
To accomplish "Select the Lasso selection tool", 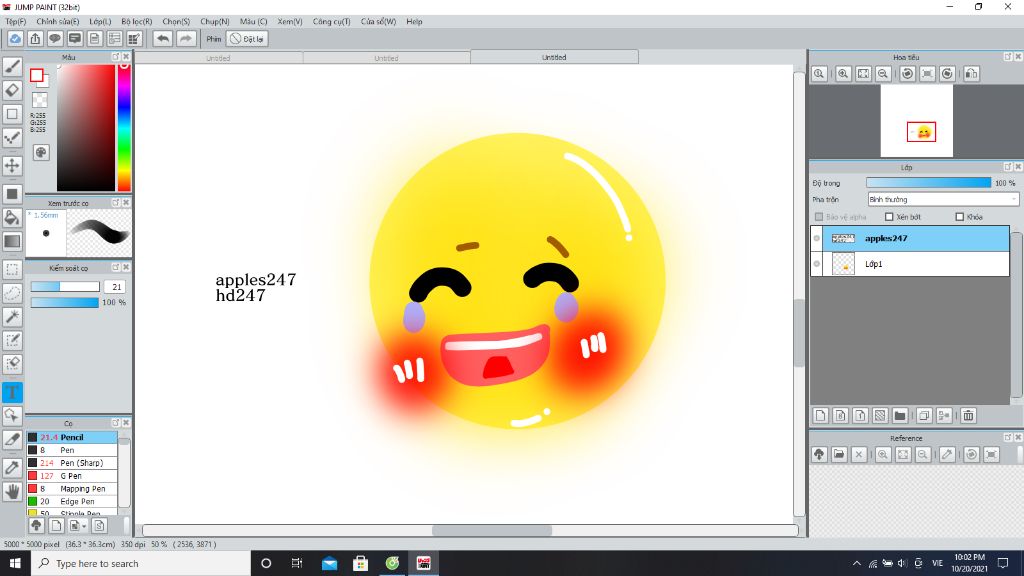I will pos(12,293).
